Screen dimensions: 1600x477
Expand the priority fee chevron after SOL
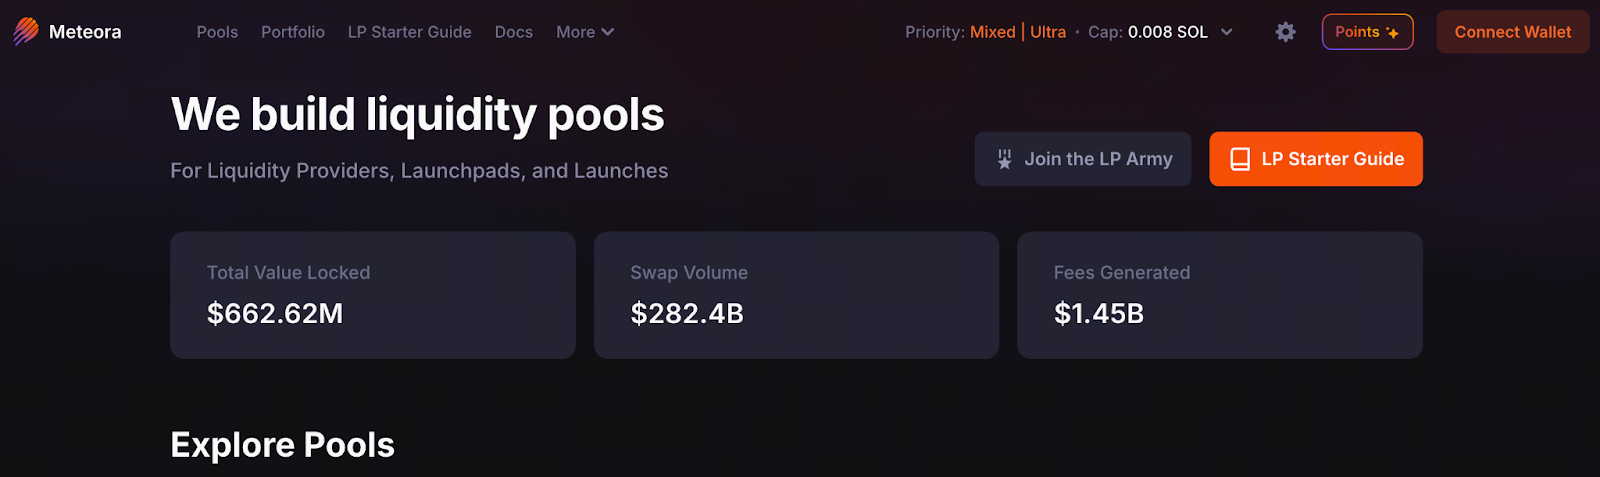coord(1227,32)
